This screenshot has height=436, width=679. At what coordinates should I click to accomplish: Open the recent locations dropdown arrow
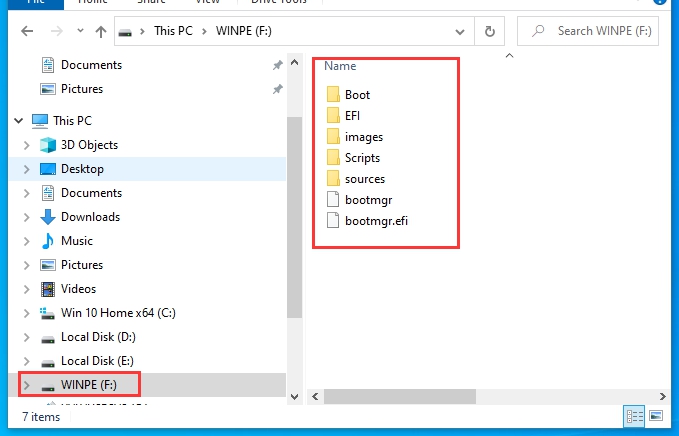(x=80, y=31)
